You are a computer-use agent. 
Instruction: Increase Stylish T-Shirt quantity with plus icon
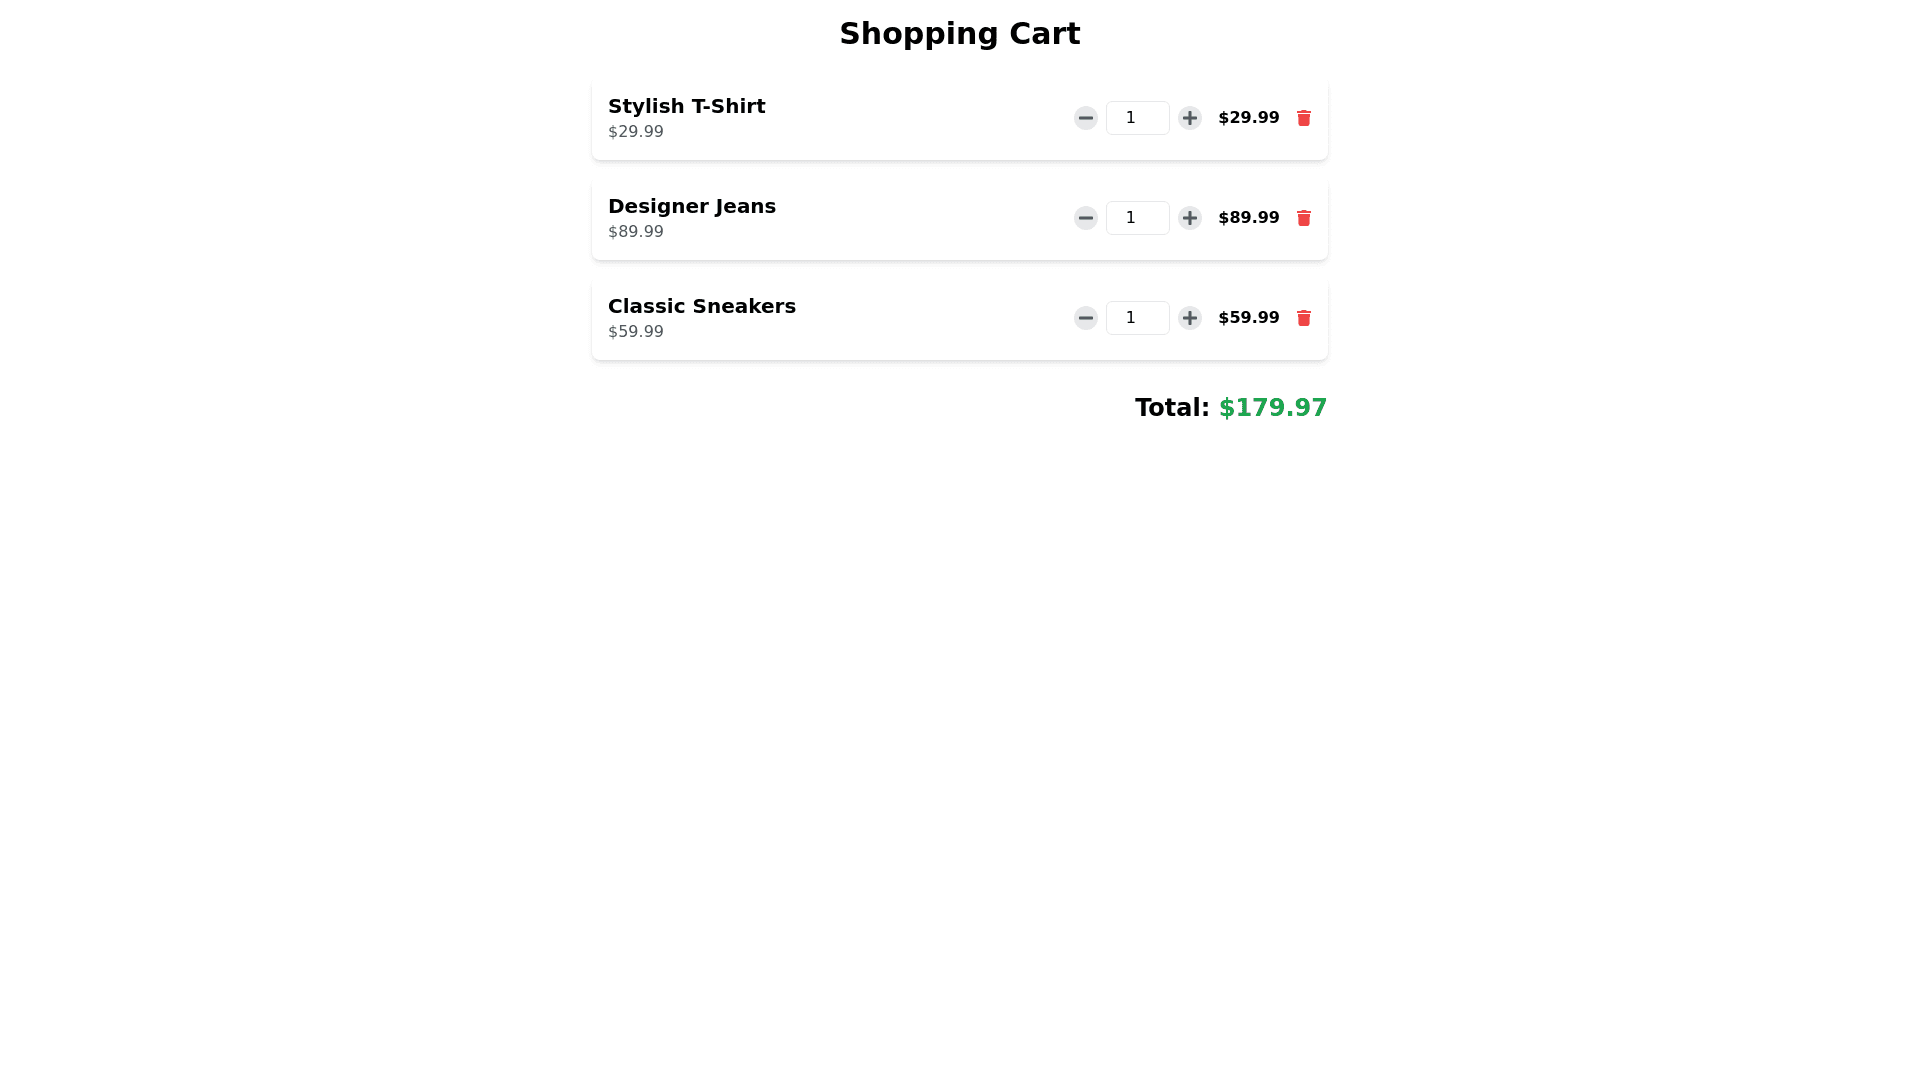pyautogui.click(x=1189, y=118)
